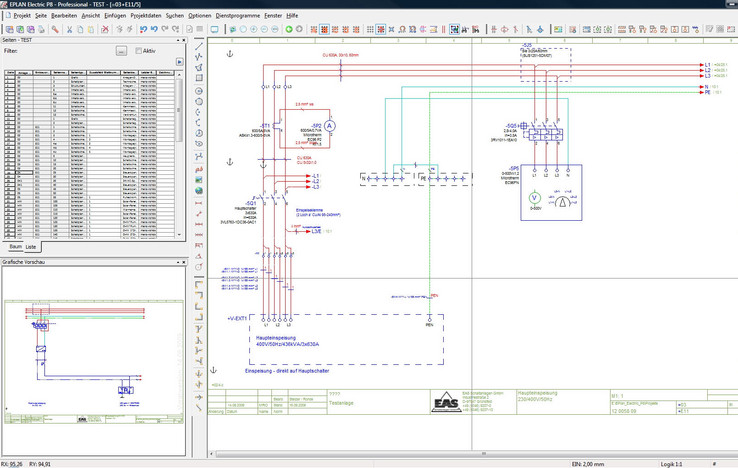The width and height of the screenshot is (738, 468).
Task: Switch to the Liste tab
Action: tap(31, 246)
